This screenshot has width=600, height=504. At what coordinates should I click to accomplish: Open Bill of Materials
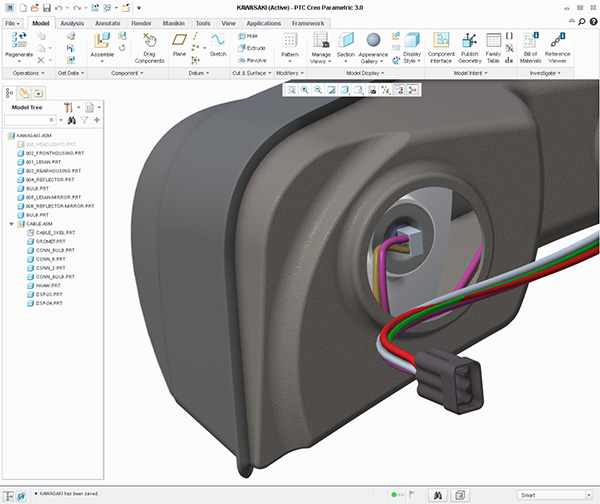coord(529,41)
